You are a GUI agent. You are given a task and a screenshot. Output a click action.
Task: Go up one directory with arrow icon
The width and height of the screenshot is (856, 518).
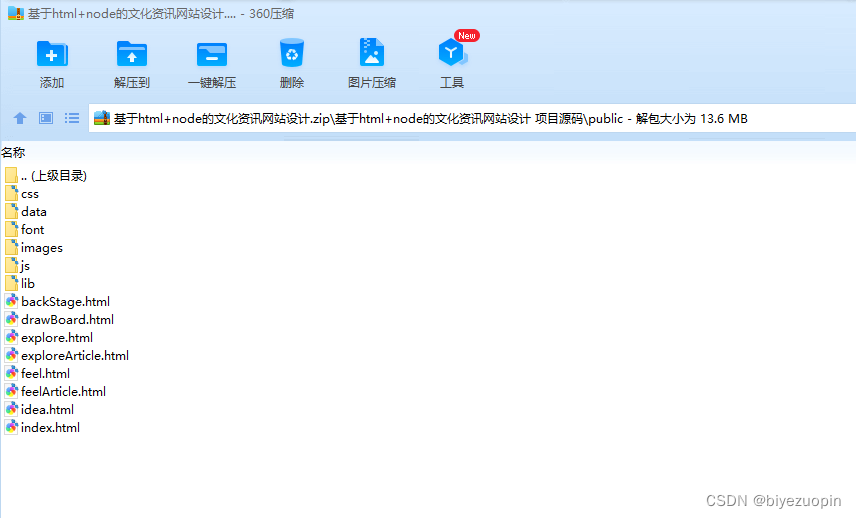(20, 118)
